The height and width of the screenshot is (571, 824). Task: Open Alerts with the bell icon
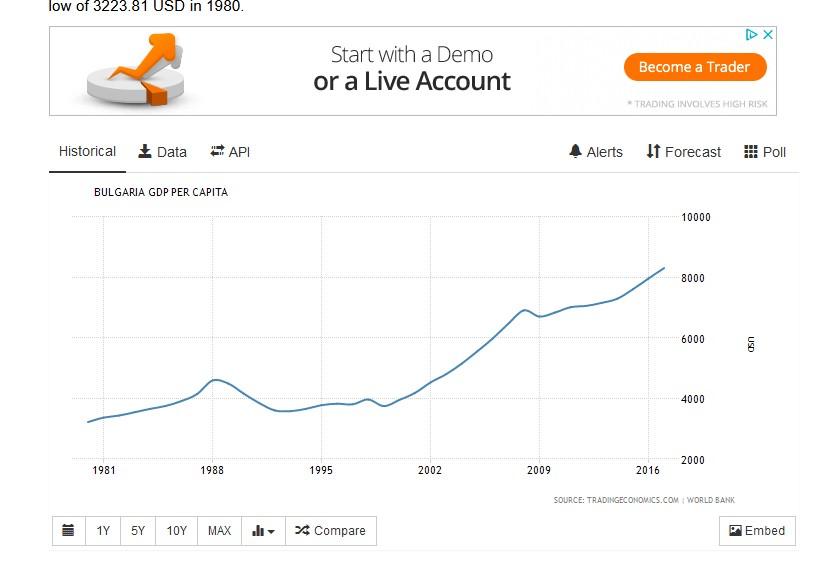[595, 152]
